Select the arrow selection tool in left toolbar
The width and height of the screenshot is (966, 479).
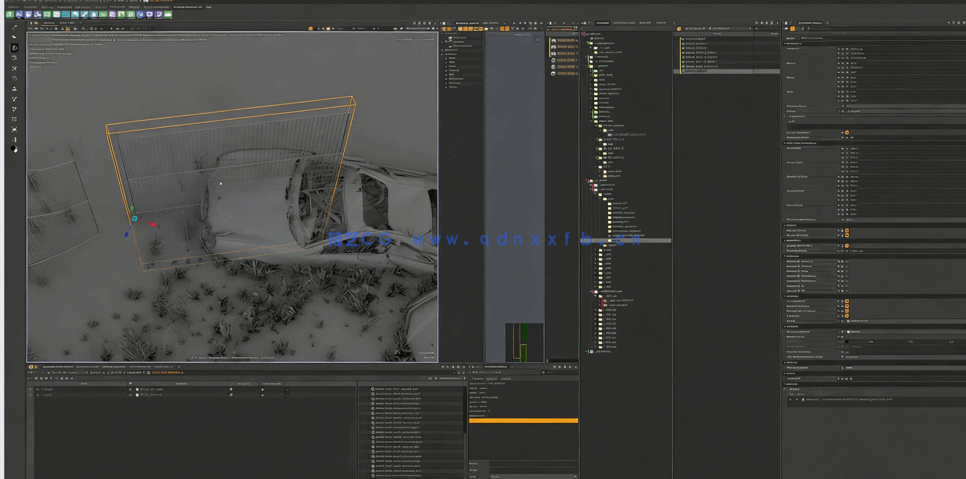click(x=14, y=37)
